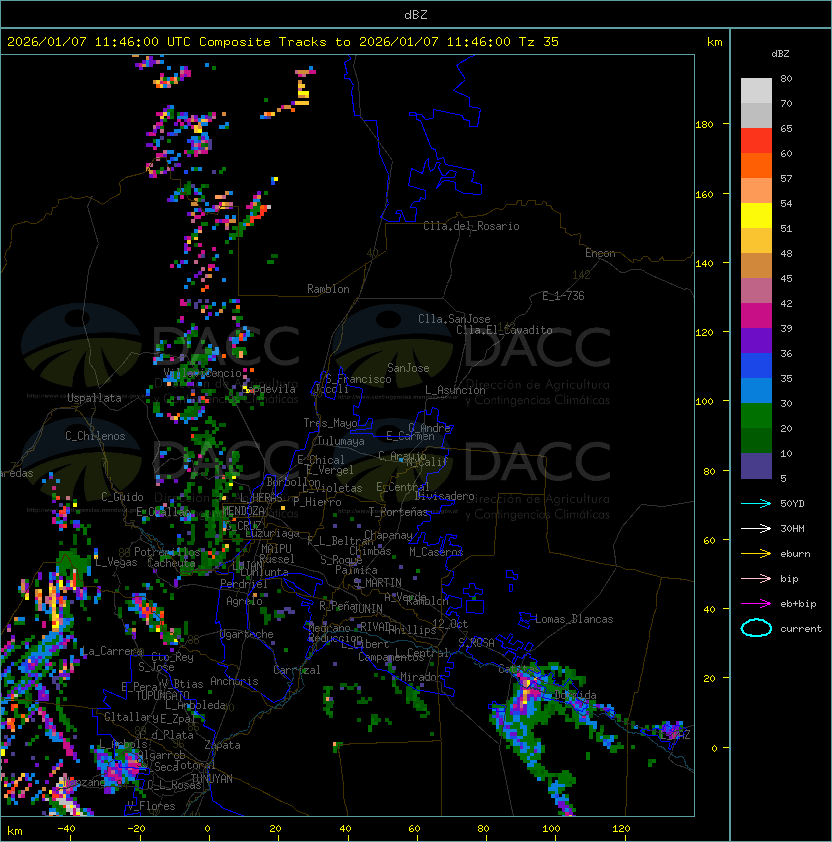Click the 'Mirador' place label
Image resolution: width=832 pixels, height=842 pixels.
click(422, 677)
